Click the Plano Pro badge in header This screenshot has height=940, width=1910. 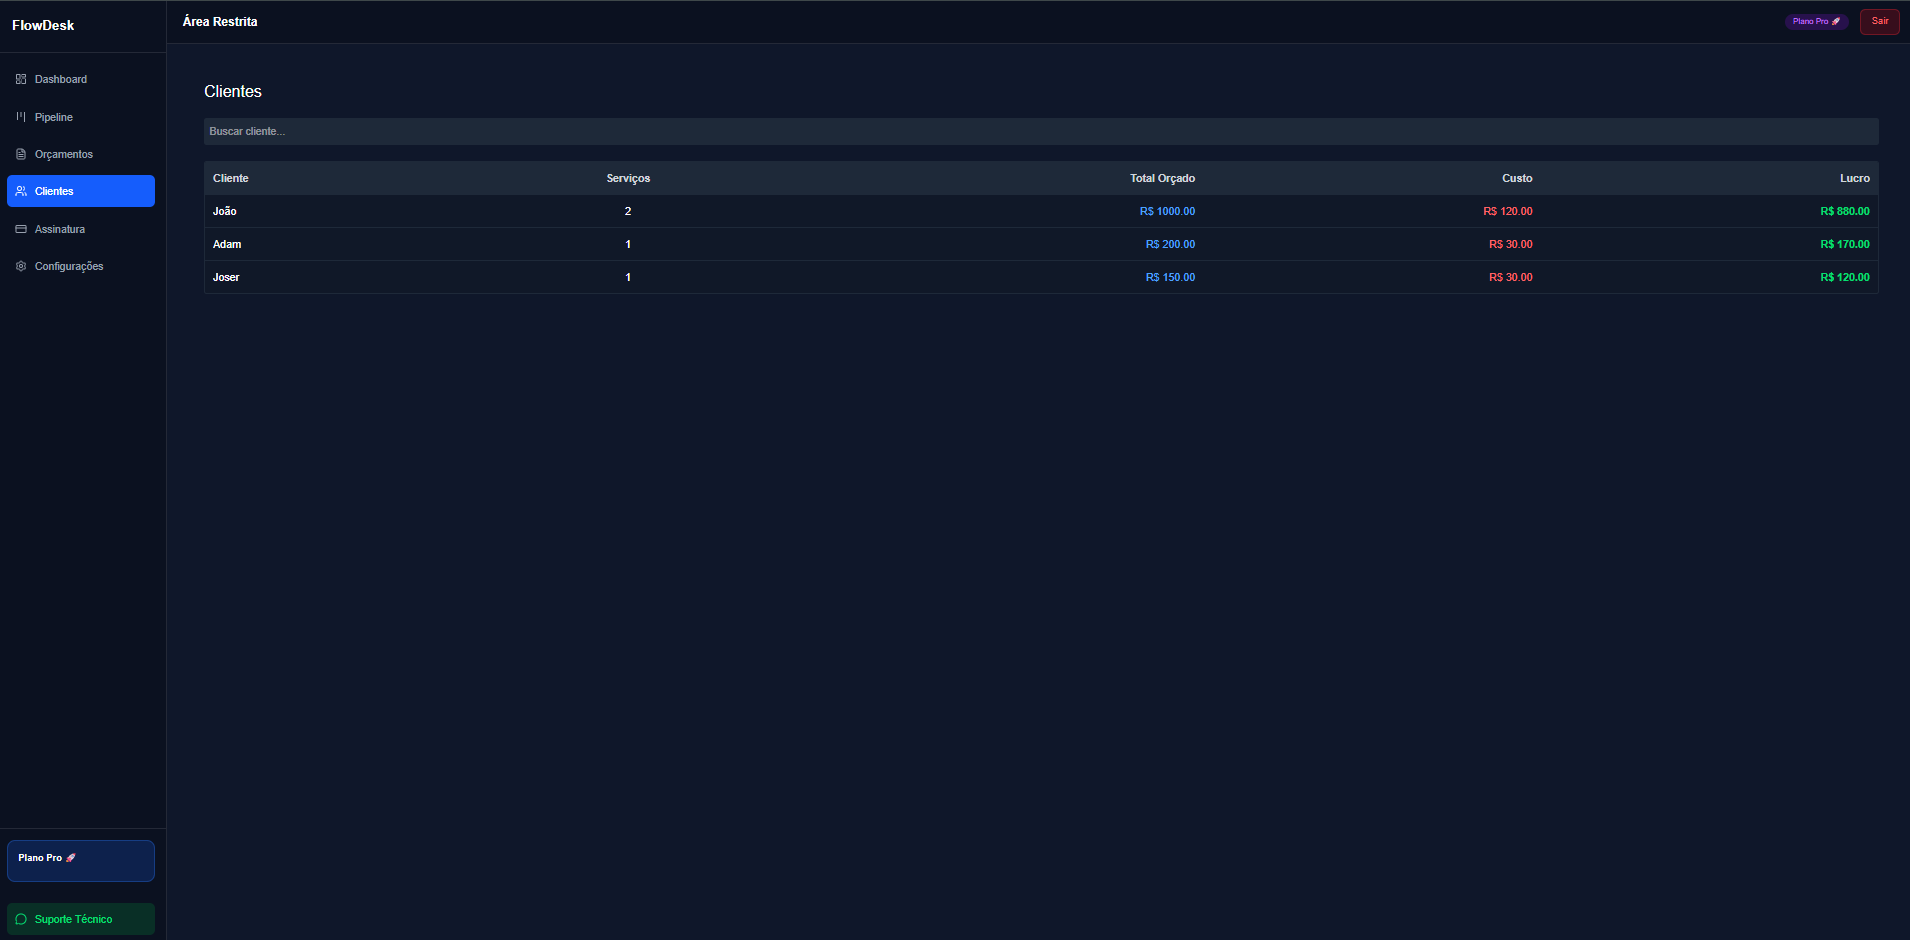click(x=1816, y=21)
